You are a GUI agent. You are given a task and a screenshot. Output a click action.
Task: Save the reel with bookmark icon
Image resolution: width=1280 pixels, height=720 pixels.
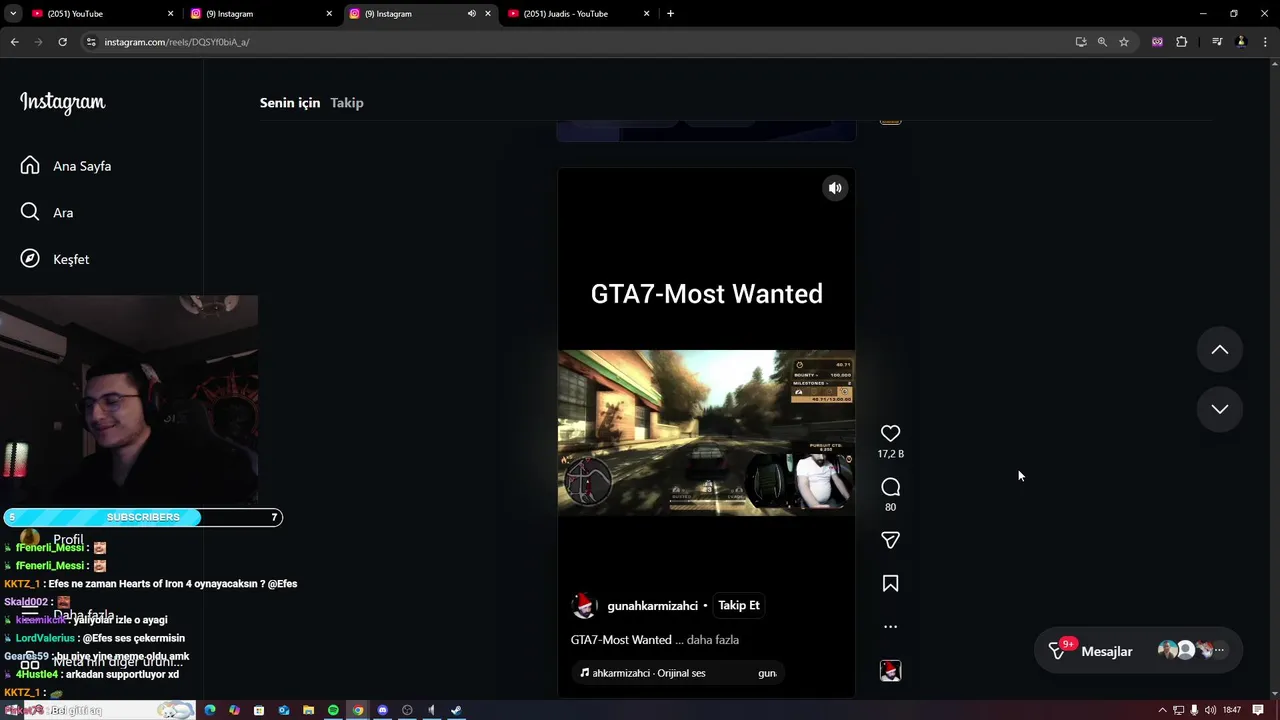(x=890, y=583)
